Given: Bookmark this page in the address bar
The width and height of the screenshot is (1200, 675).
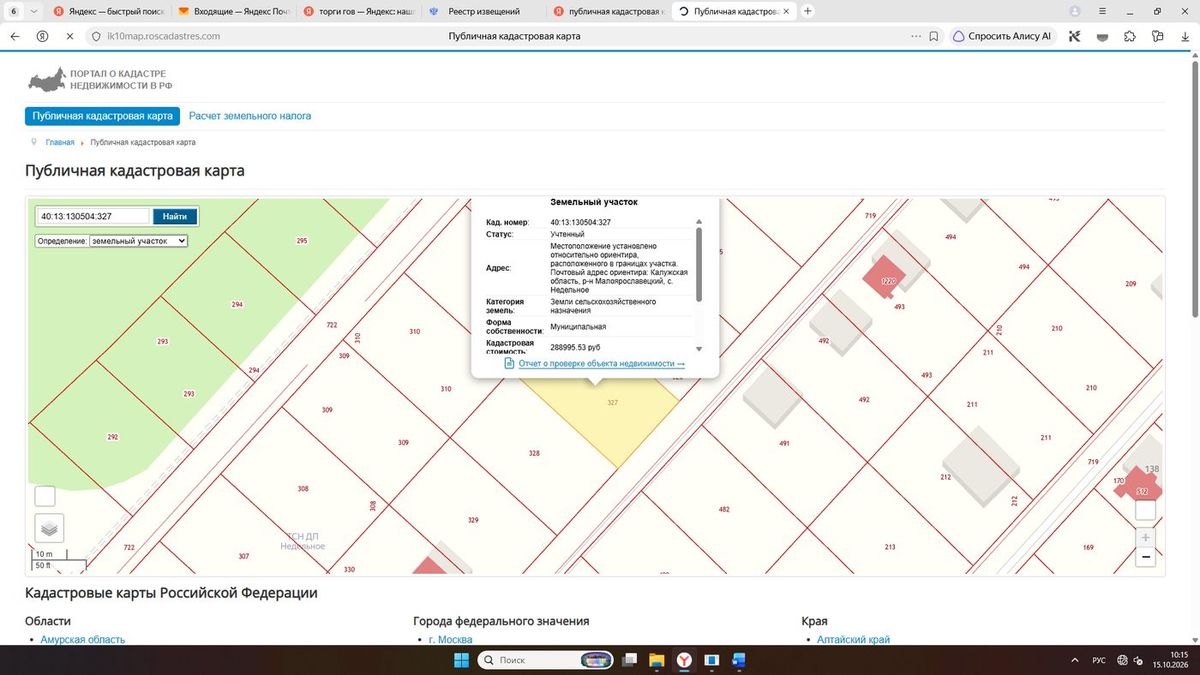Looking at the screenshot, I should pos(933,36).
